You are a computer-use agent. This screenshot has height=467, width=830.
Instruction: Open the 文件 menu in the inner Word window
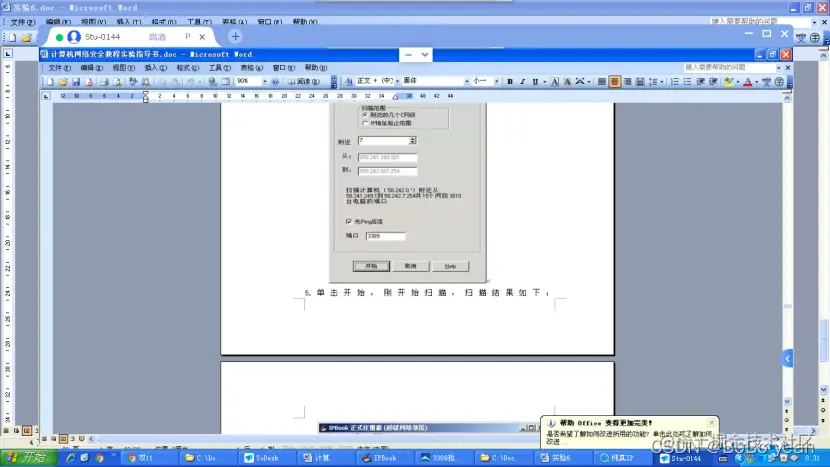pos(59,68)
